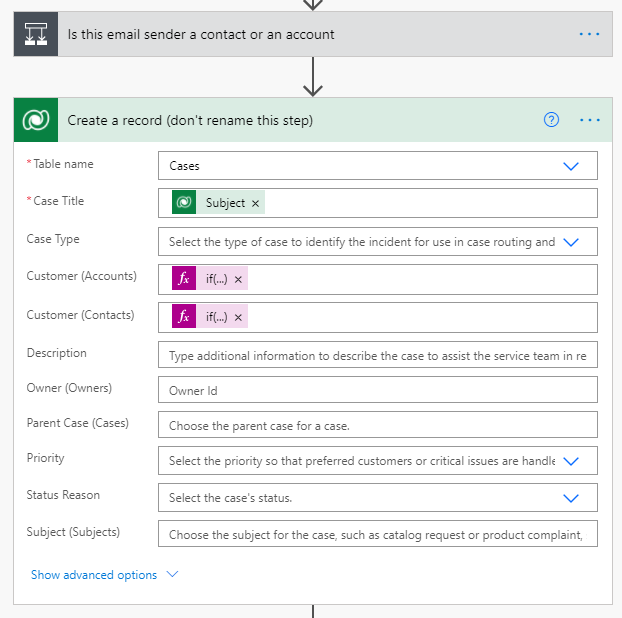Click the Description input field
Screen dimensions: 622x618
click(x=377, y=356)
